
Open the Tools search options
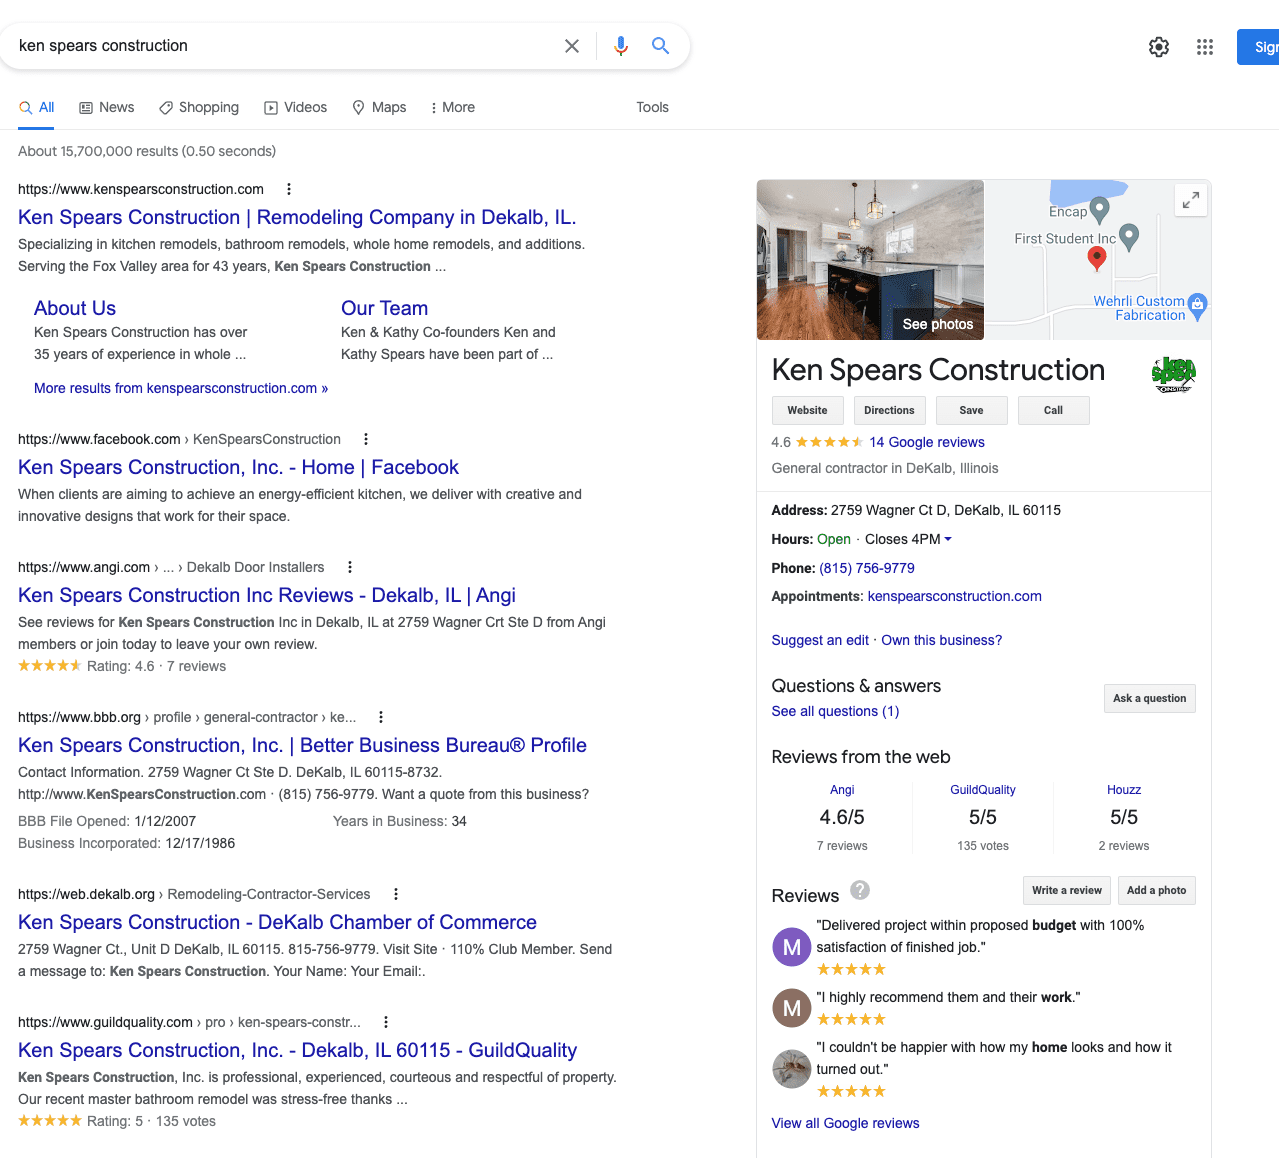click(x=652, y=108)
